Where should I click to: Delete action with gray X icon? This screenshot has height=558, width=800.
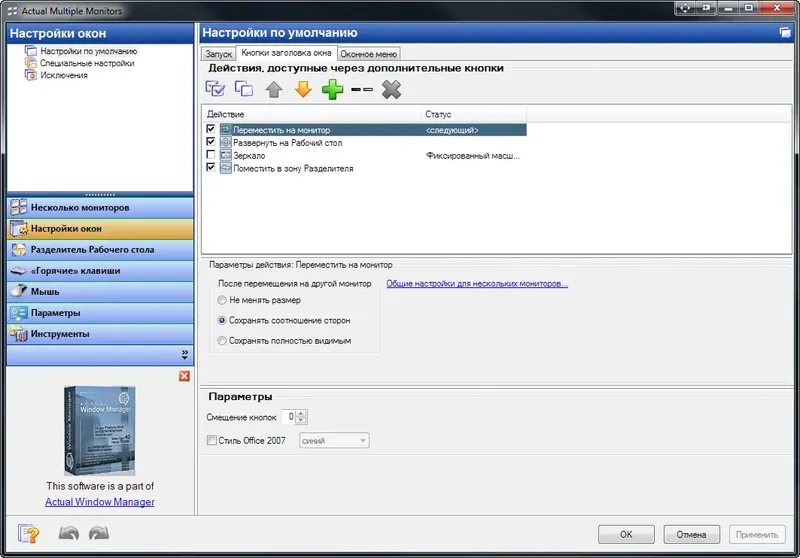pos(391,90)
